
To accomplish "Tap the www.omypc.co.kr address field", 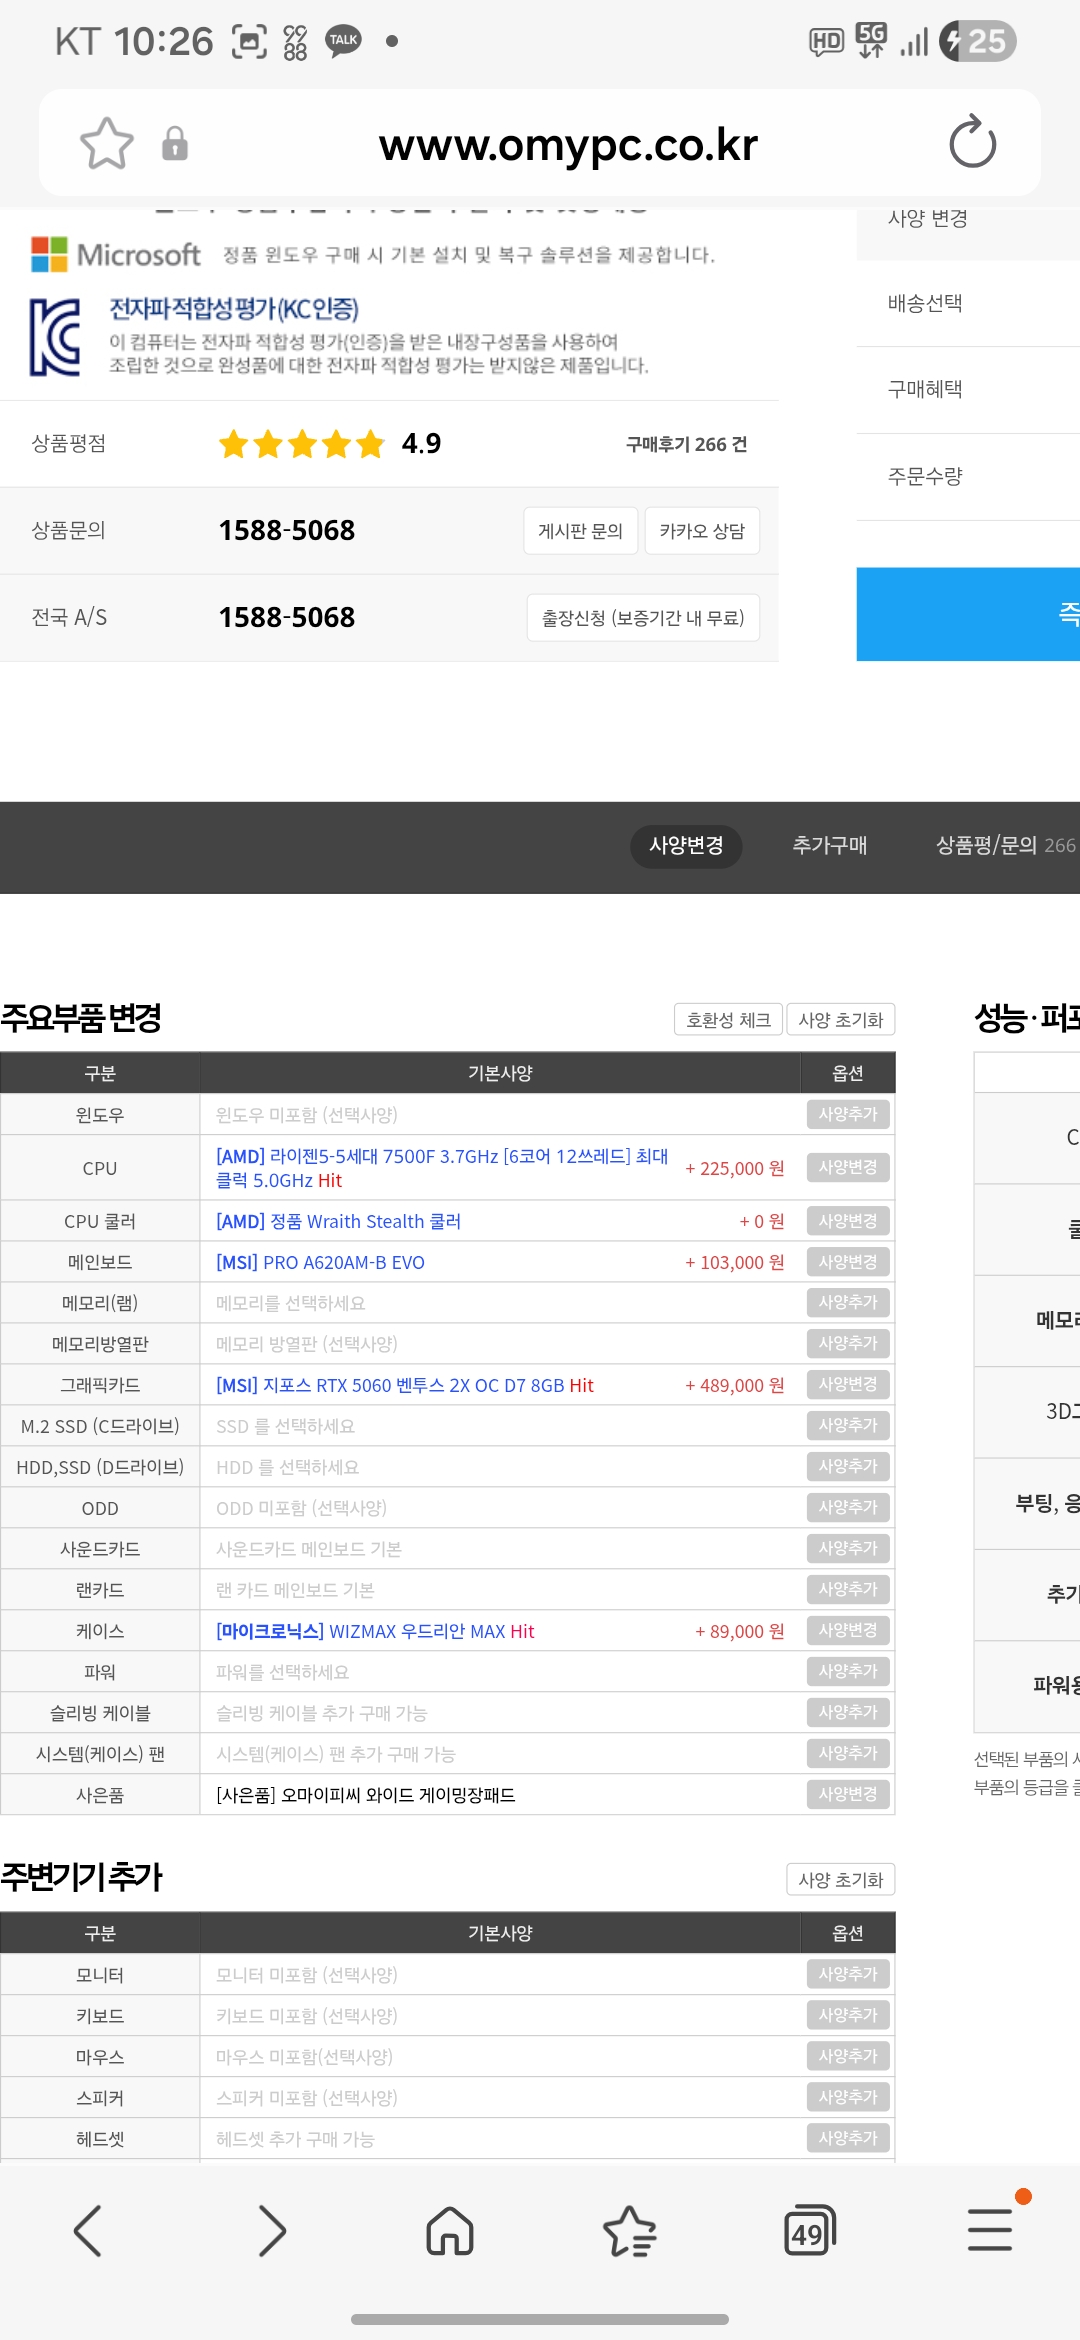I will point(568,144).
